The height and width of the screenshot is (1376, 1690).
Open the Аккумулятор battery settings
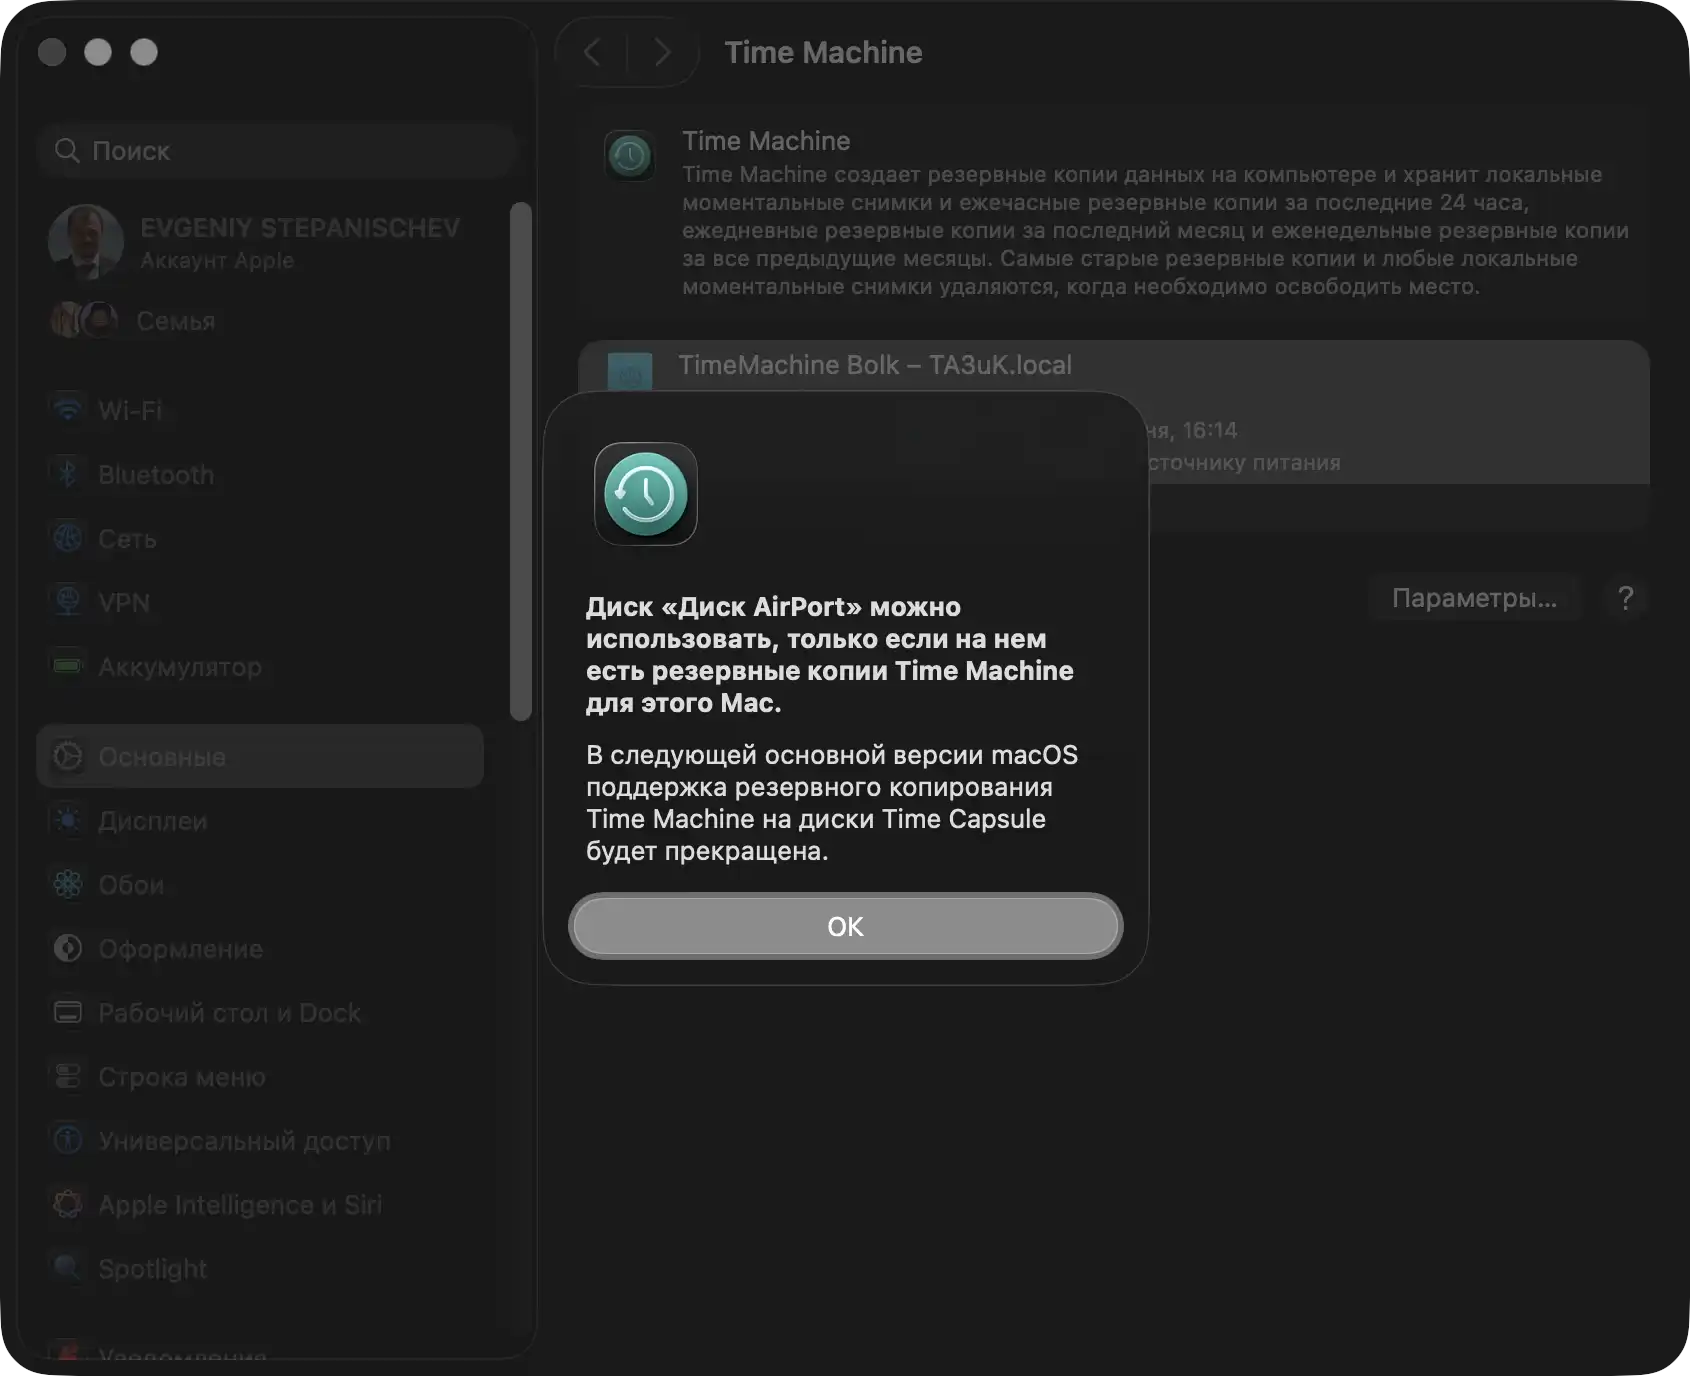[260, 666]
